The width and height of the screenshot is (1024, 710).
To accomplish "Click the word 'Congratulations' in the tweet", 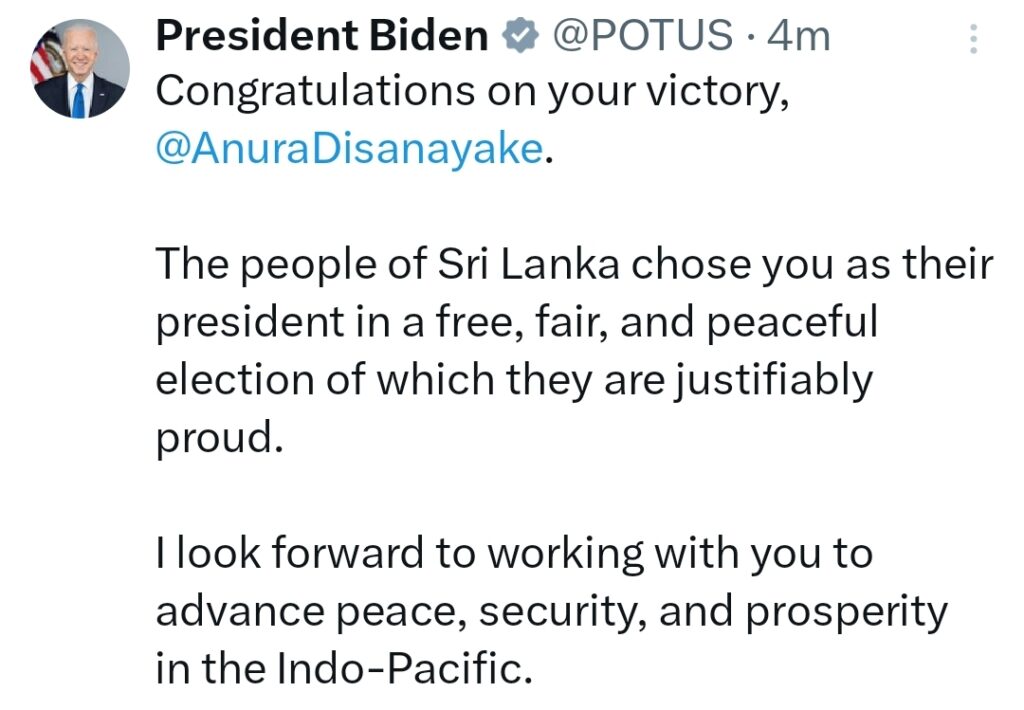I will (x=315, y=93).
